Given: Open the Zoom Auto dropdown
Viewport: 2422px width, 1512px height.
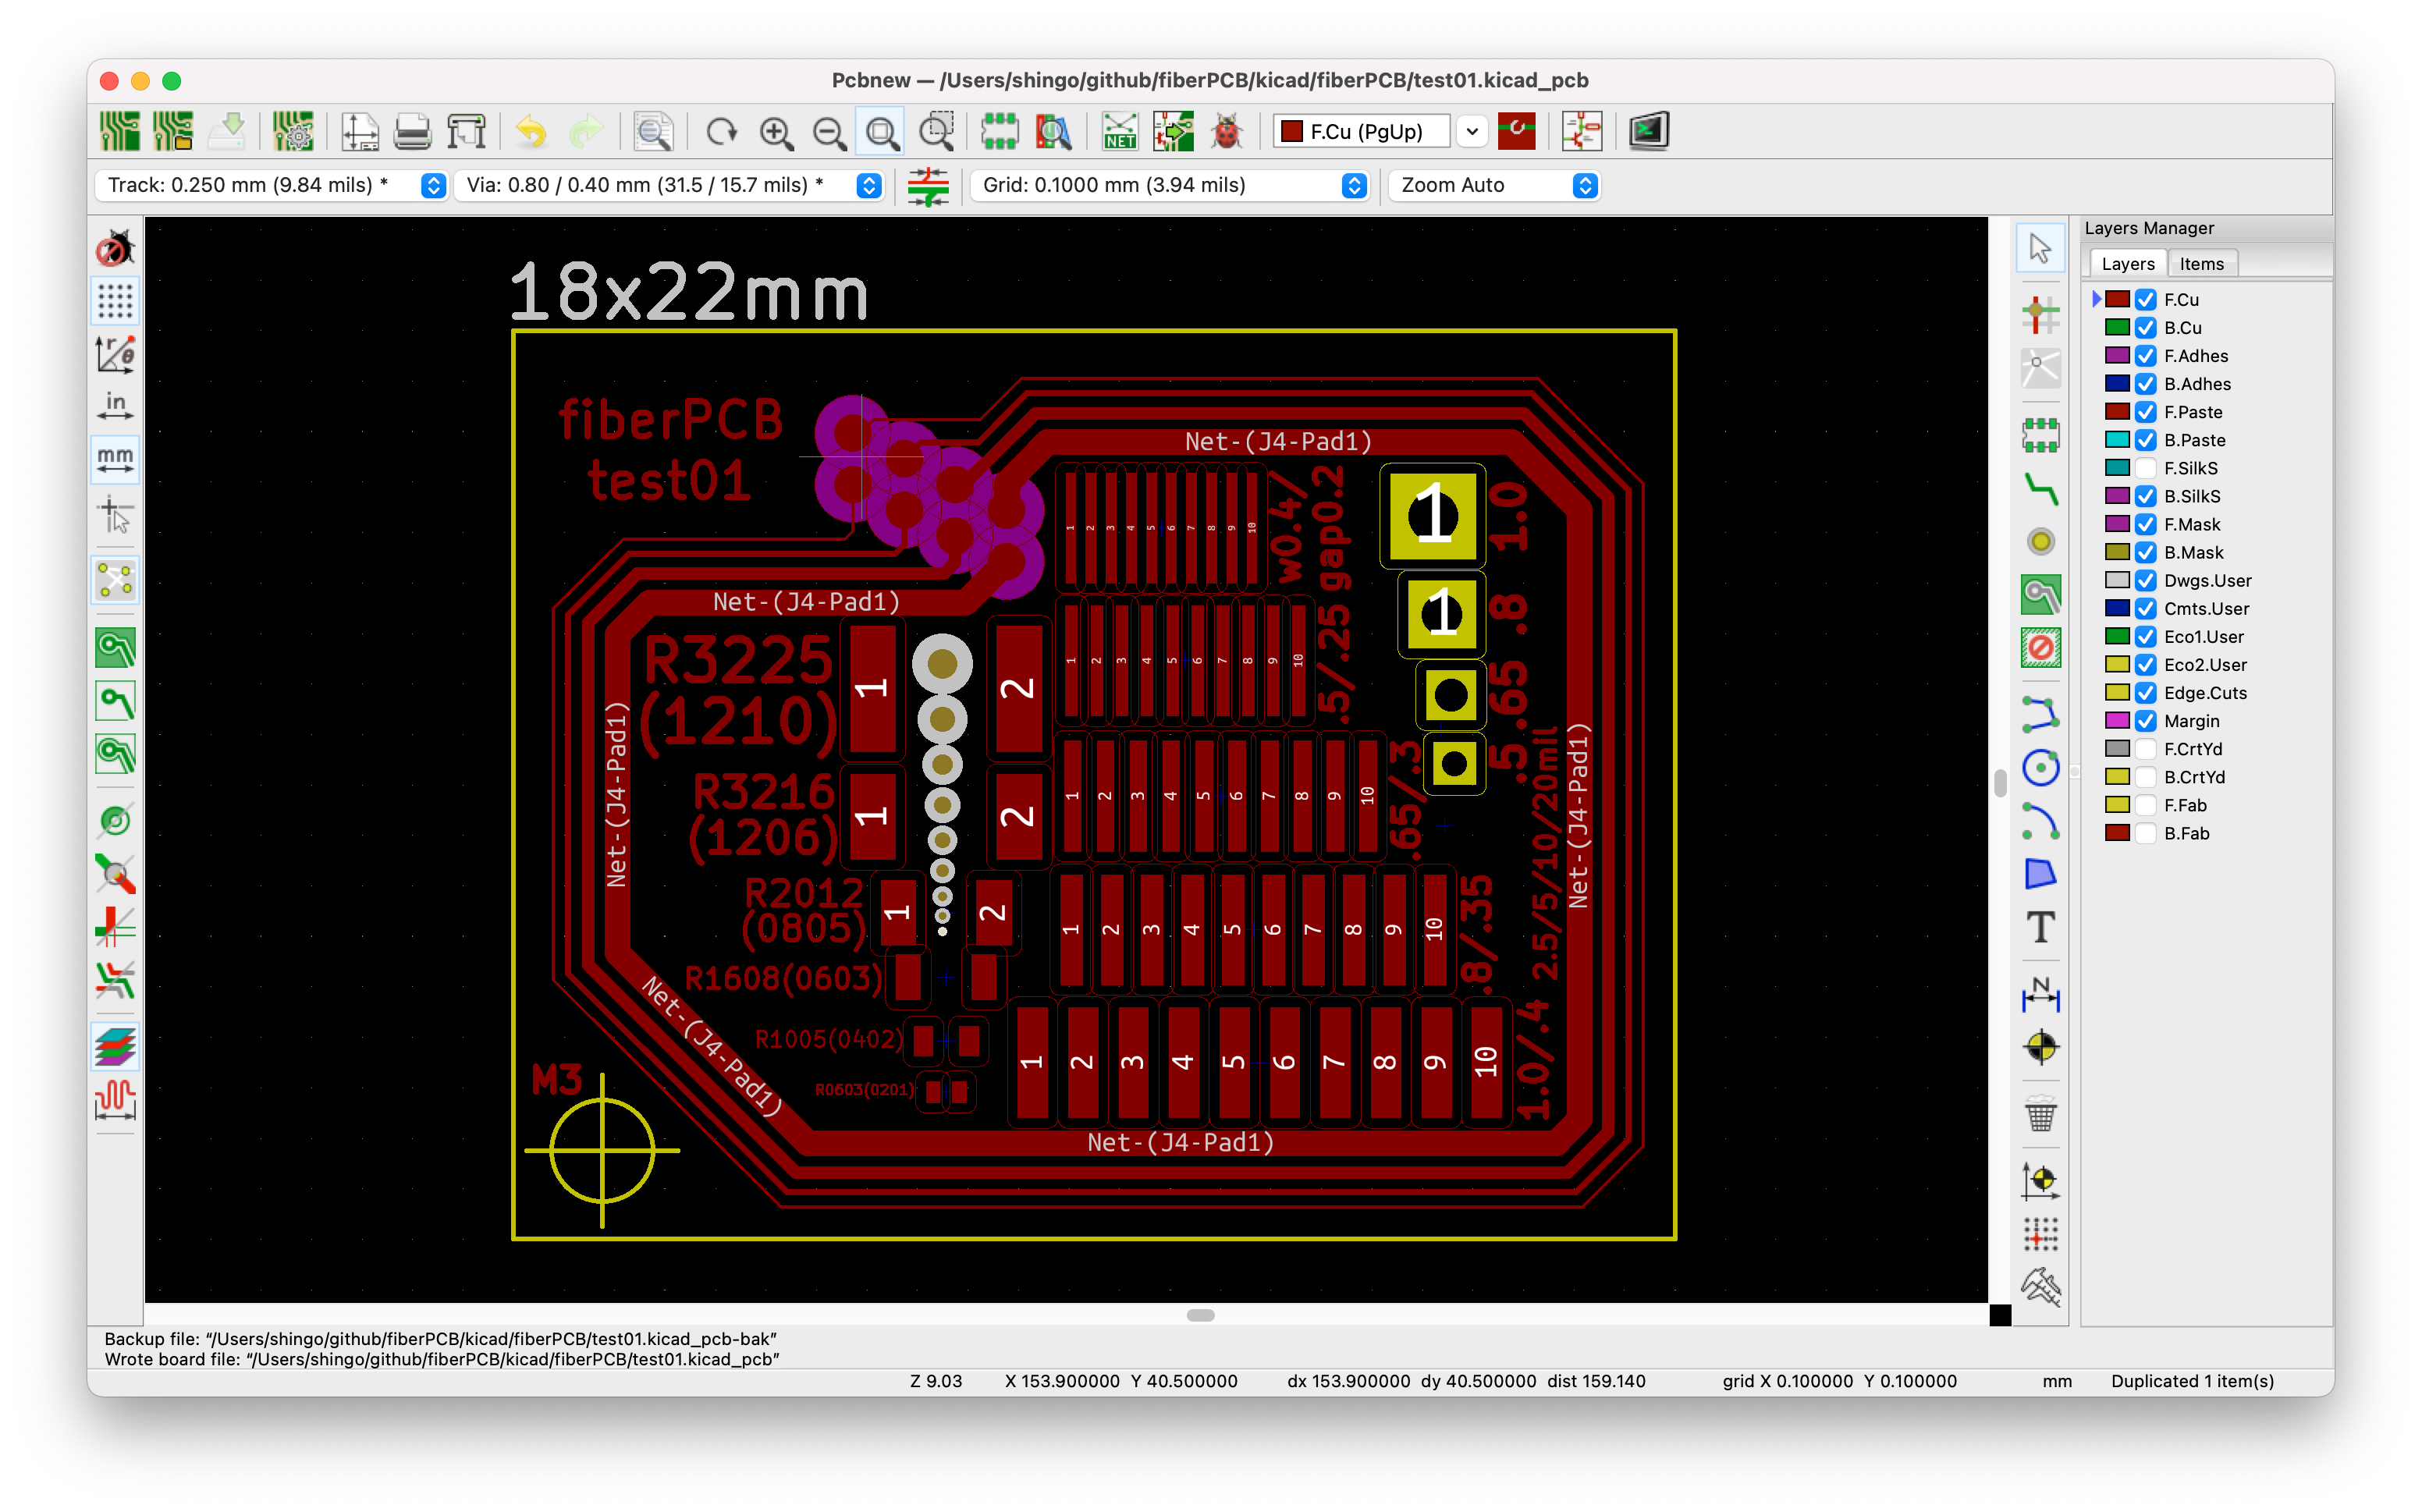Looking at the screenshot, I should [1584, 185].
